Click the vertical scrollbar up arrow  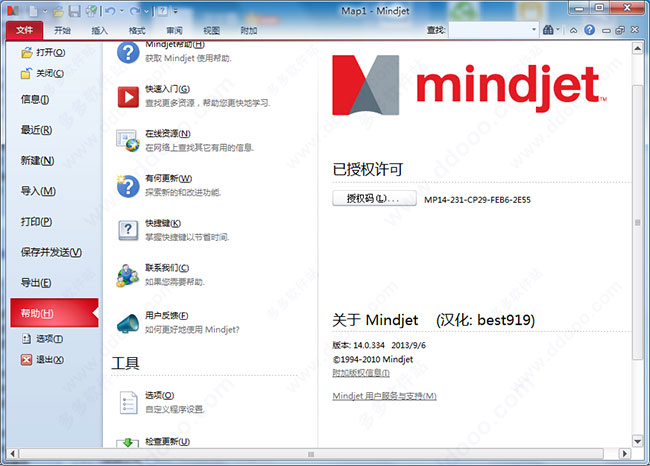(638, 49)
